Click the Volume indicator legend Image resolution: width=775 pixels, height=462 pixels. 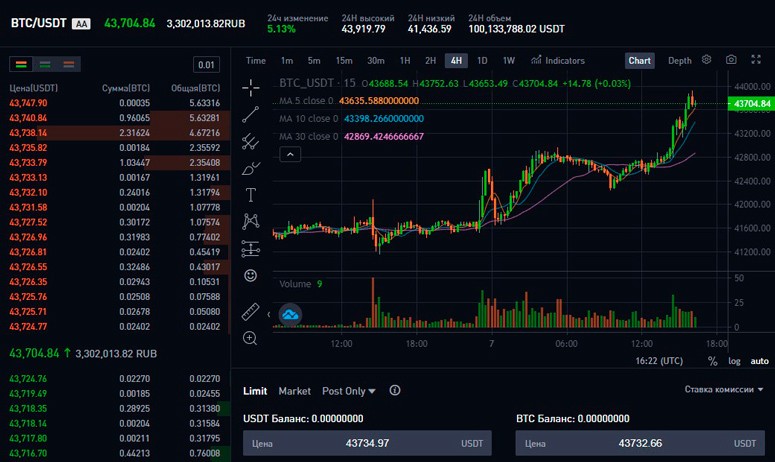click(x=301, y=284)
